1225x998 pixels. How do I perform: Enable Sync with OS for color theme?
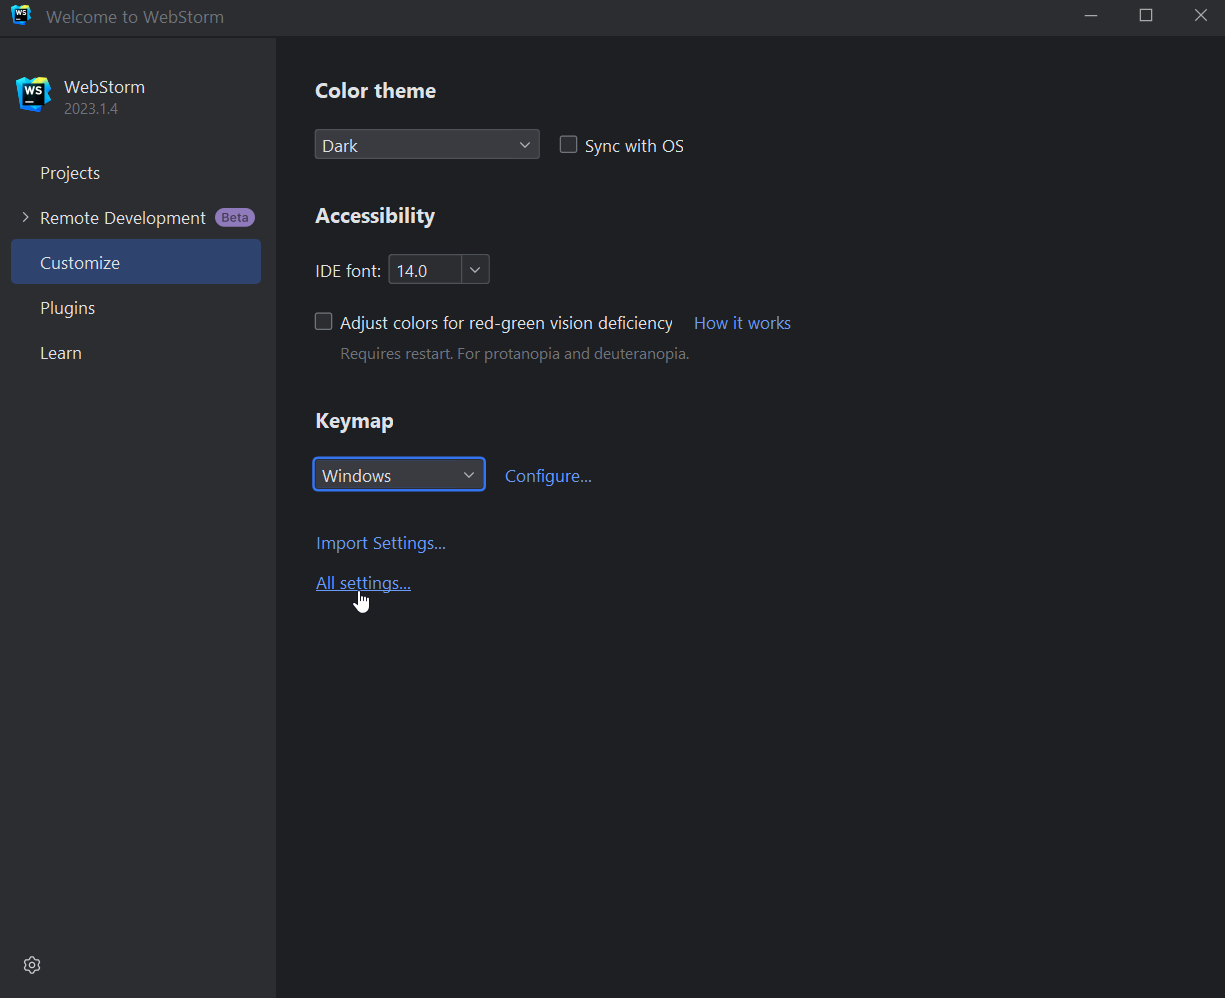568,144
